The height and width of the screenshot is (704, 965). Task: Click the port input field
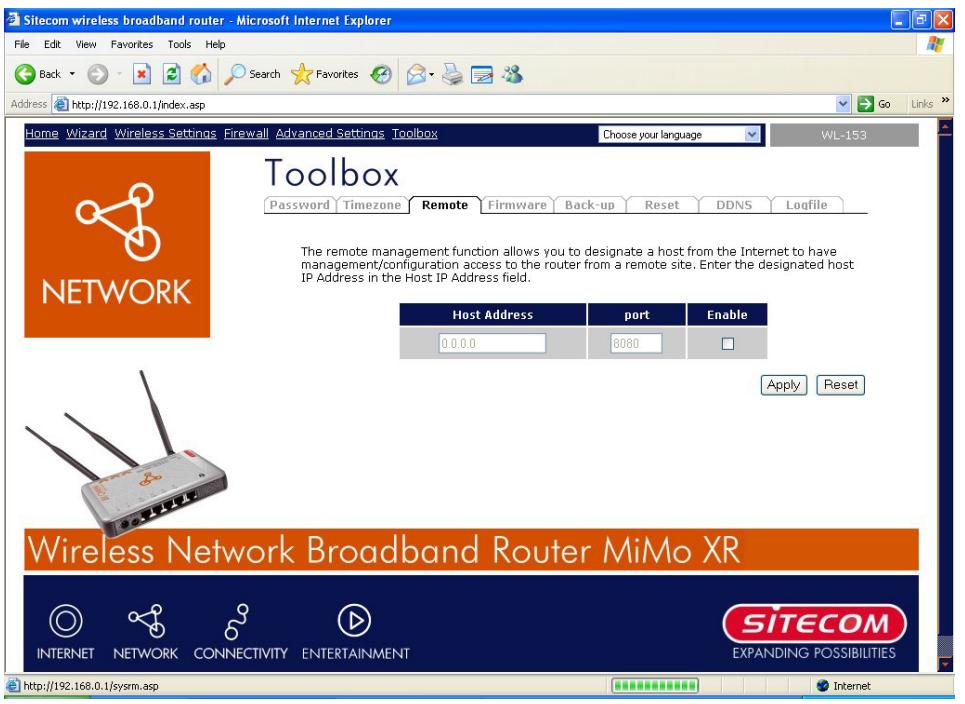coord(636,343)
